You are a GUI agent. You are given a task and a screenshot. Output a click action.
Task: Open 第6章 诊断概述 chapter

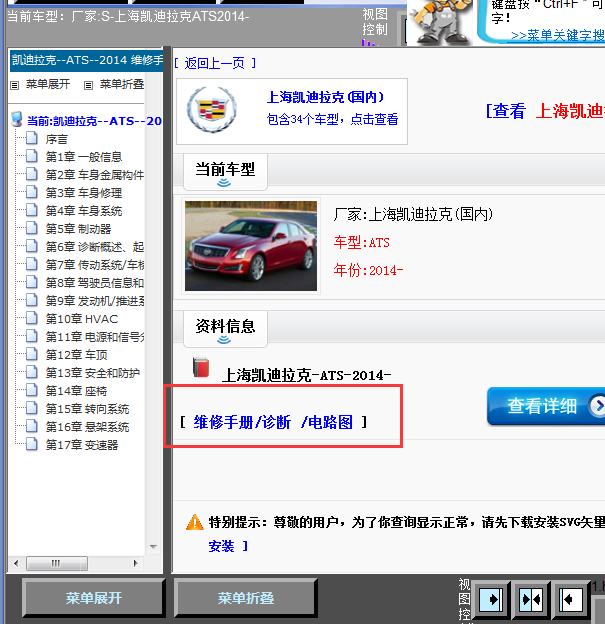[95, 247]
